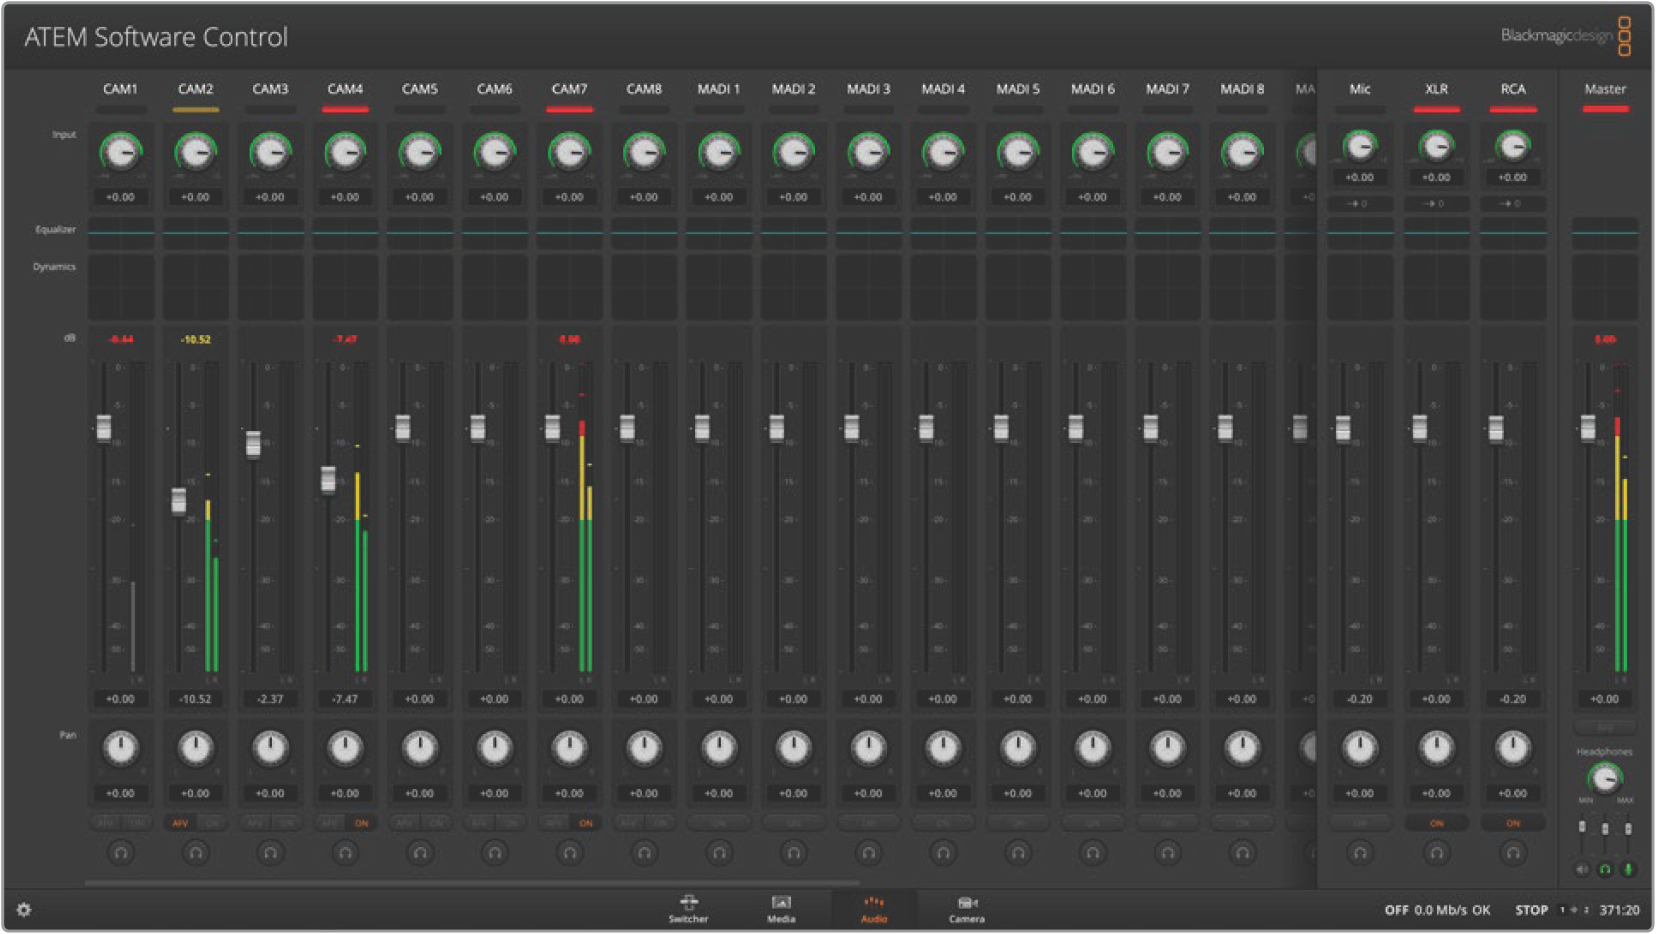Solo CAM1 with its headphone icon
The width and height of the screenshot is (1656, 934).
click(x=120, y=853)
